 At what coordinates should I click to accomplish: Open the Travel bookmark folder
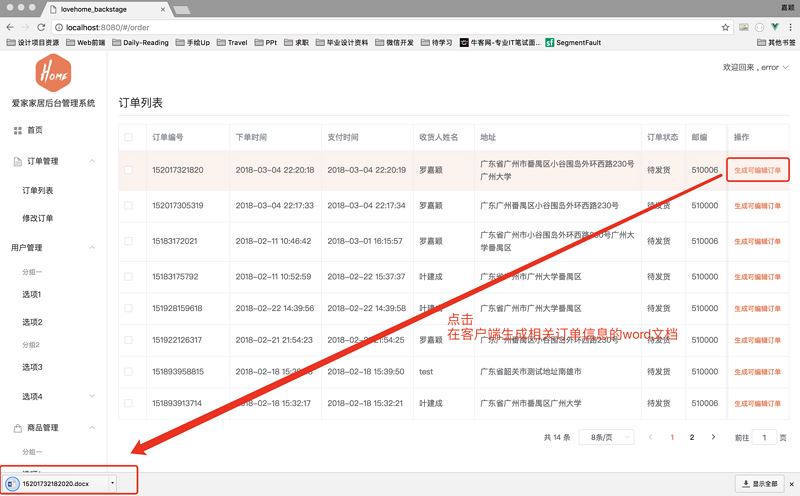click(232, 42)
